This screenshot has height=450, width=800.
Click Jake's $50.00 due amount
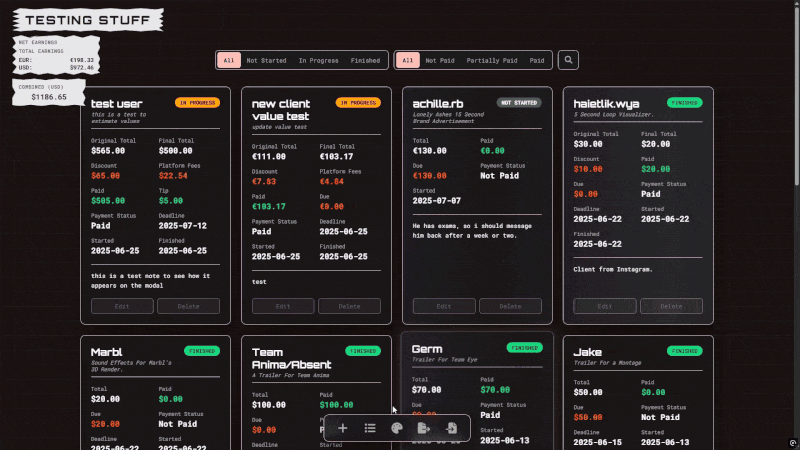[588, 417]
